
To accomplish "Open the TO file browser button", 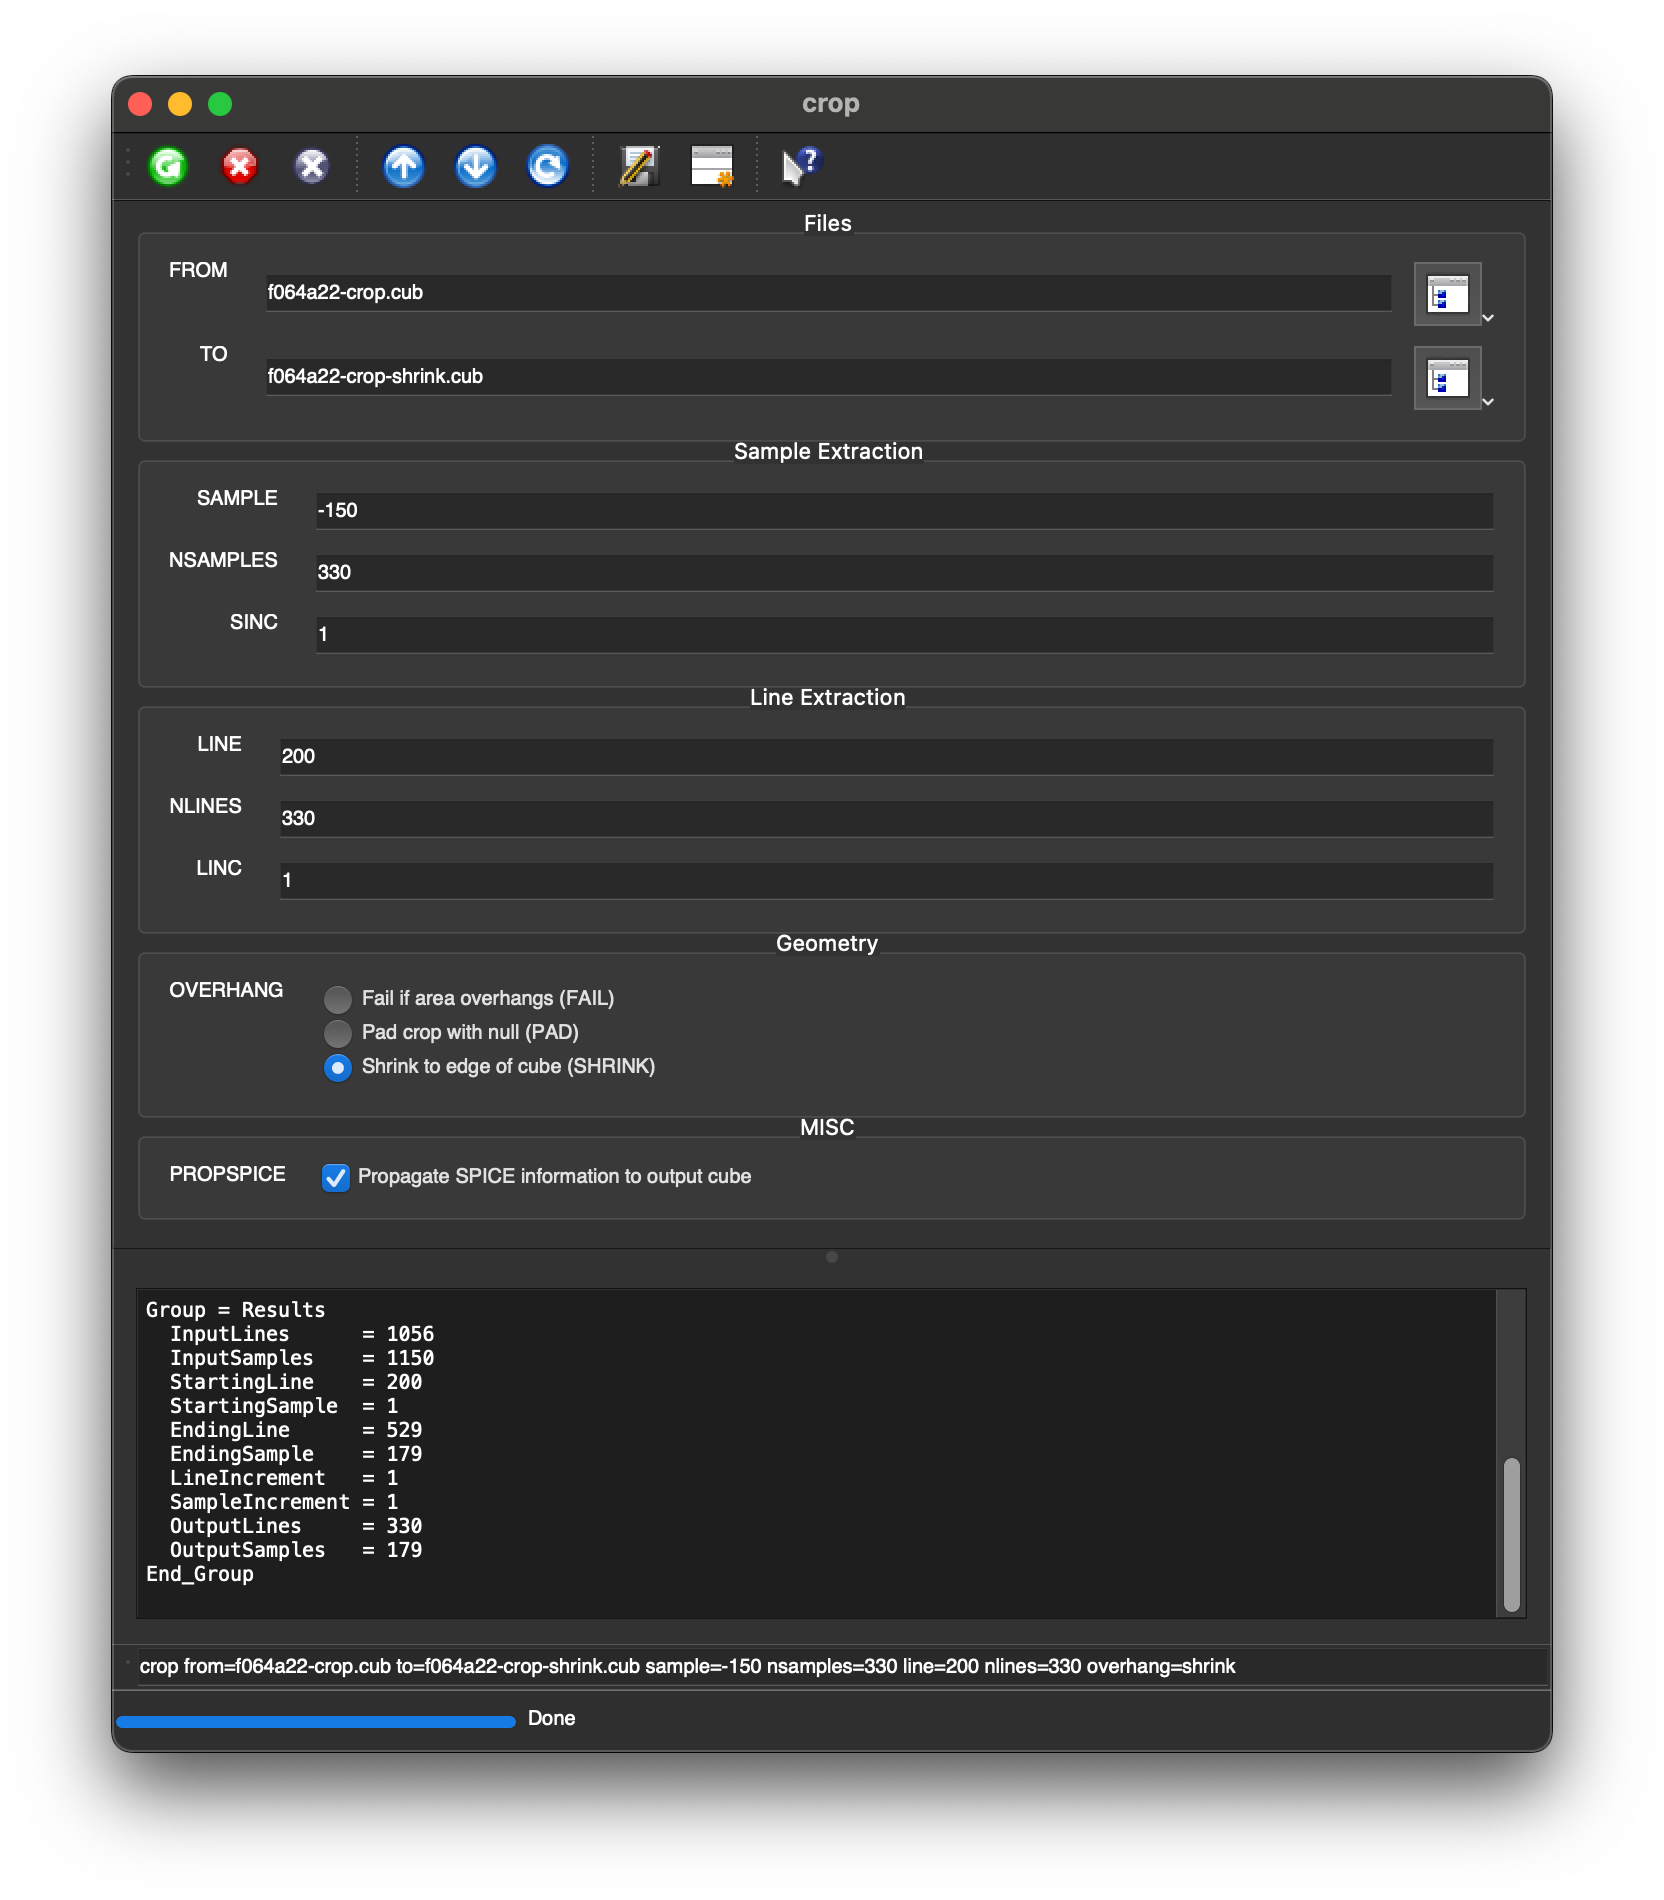I will pyautogui.click(x=1447, y=379).
